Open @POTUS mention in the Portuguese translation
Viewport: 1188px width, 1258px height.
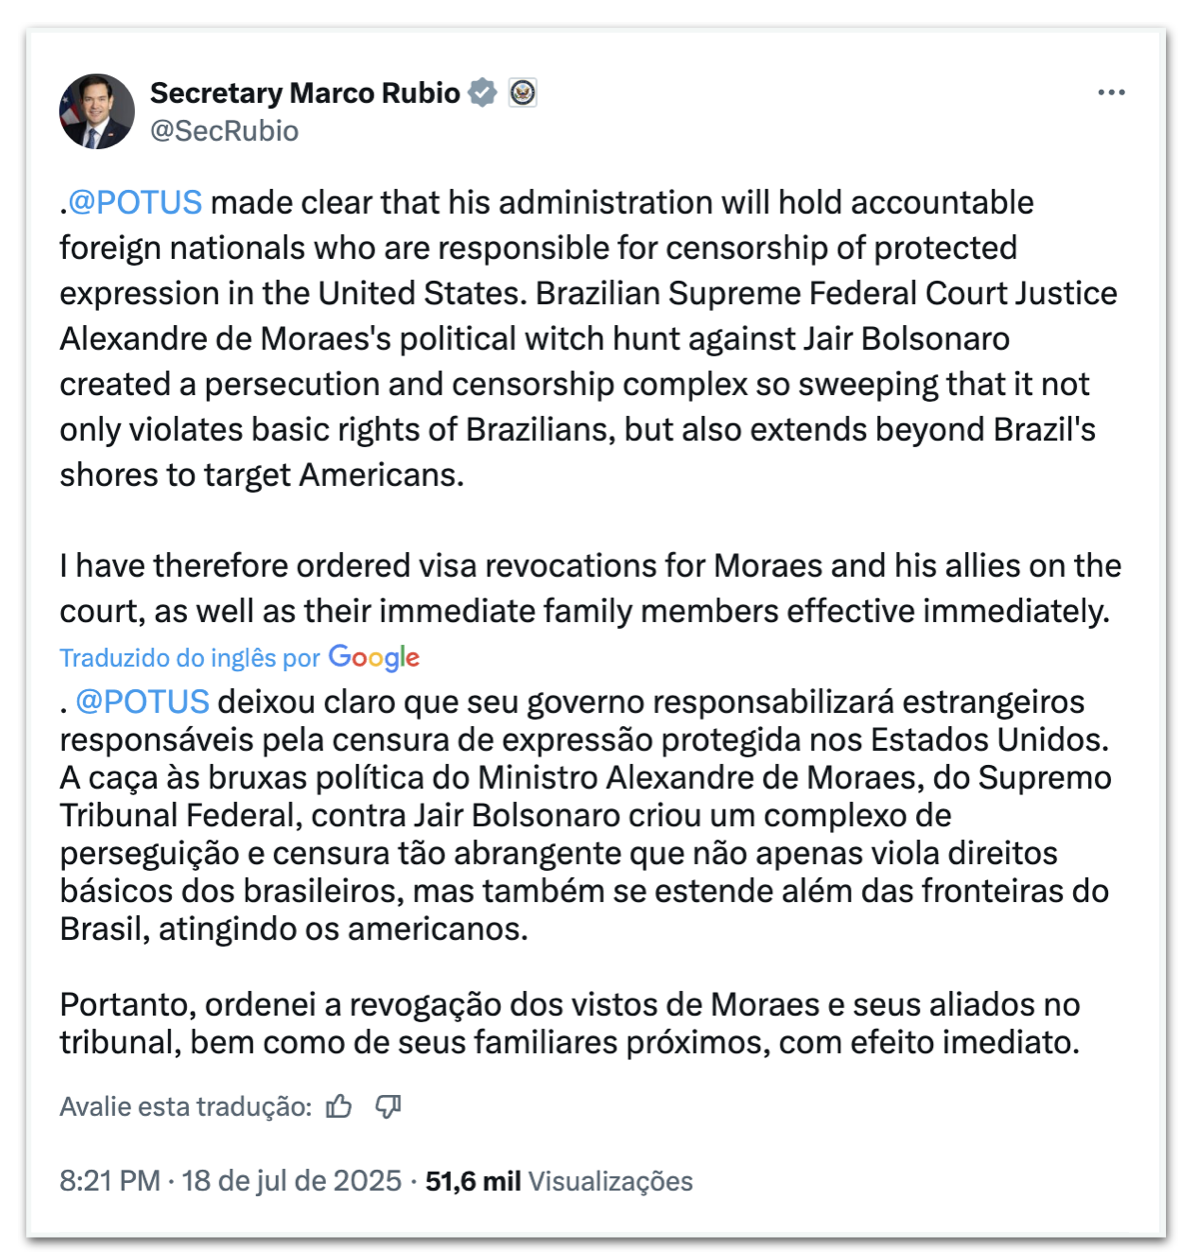[x=142, y=701]
